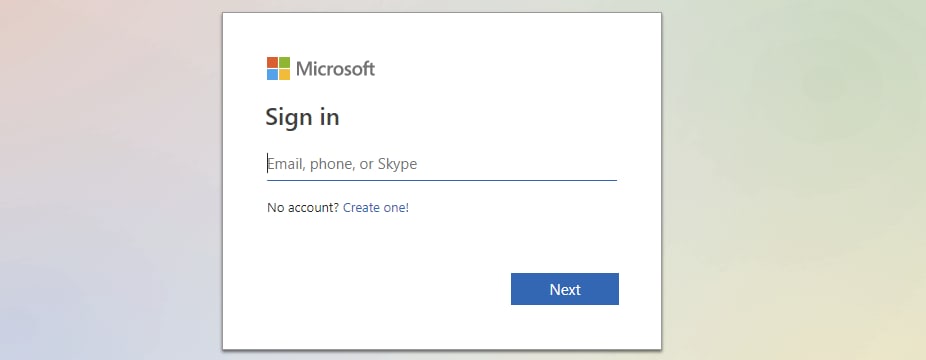
Task: Click the Microsoft four-square logo
Action: point(278,68)
